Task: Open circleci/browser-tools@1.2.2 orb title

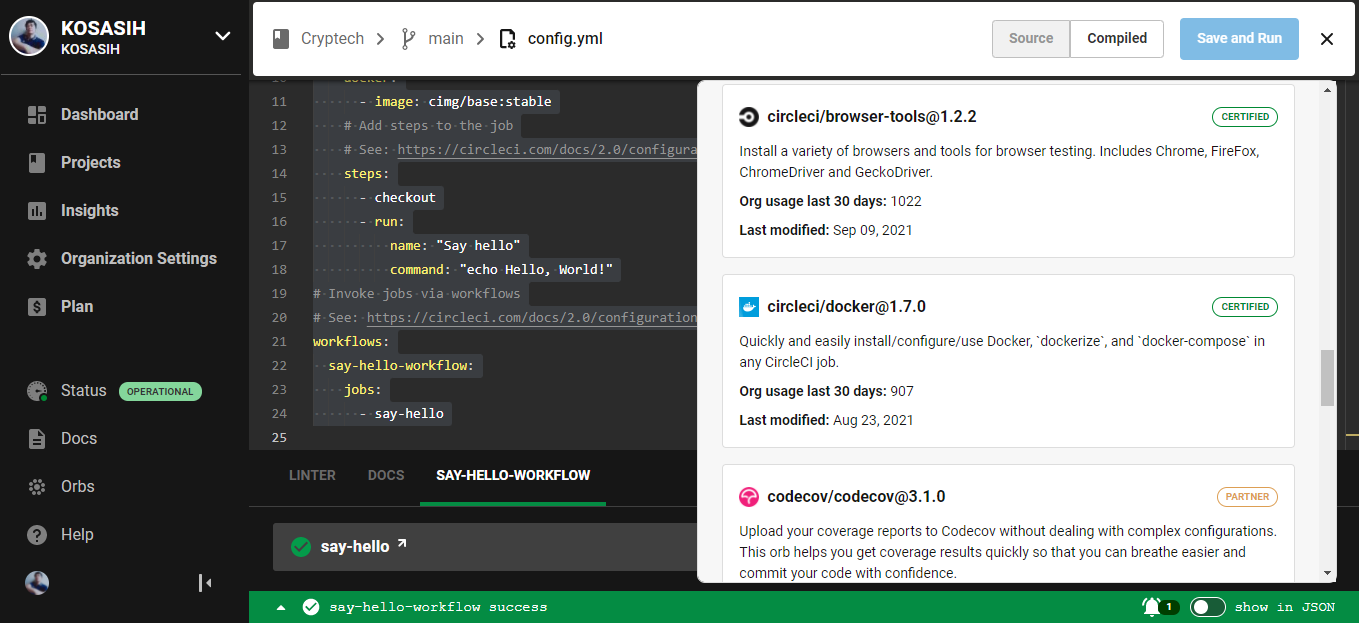Action: pos(872,117)
